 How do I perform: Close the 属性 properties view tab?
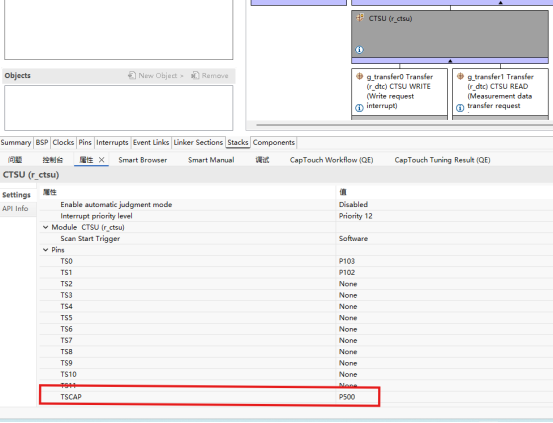point(102,160)
